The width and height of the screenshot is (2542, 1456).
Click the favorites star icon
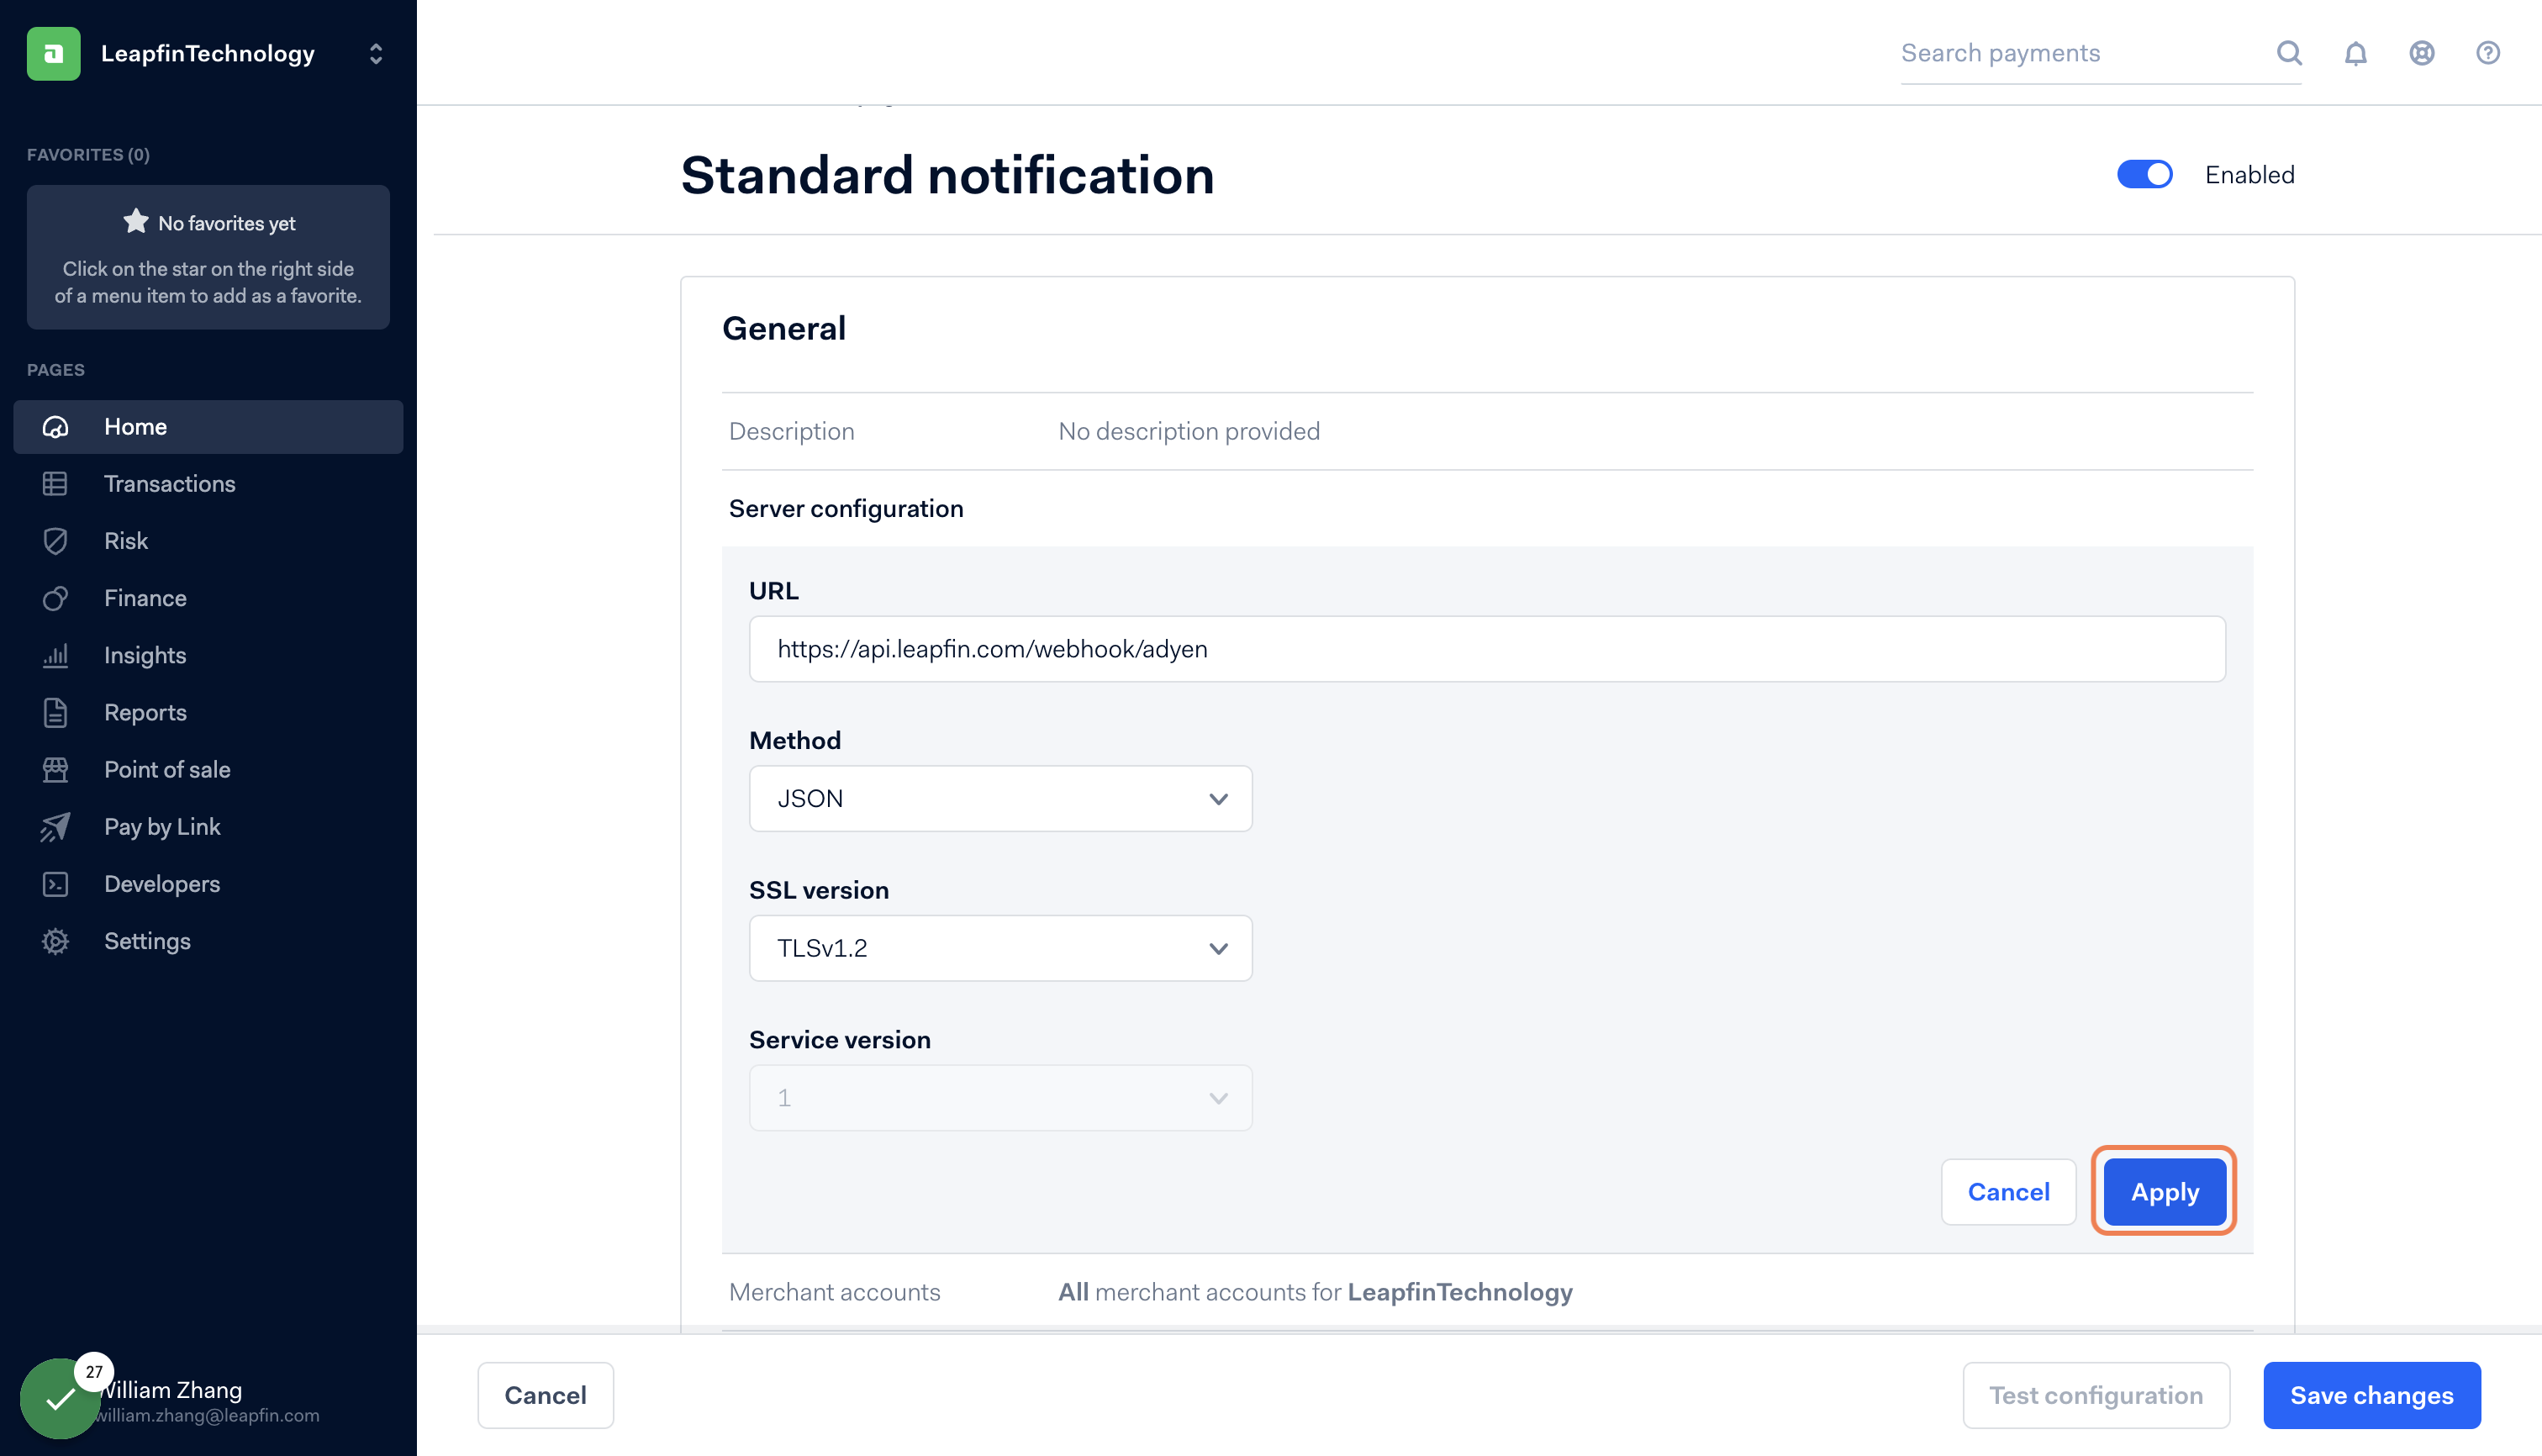click(x=136, y=221)
